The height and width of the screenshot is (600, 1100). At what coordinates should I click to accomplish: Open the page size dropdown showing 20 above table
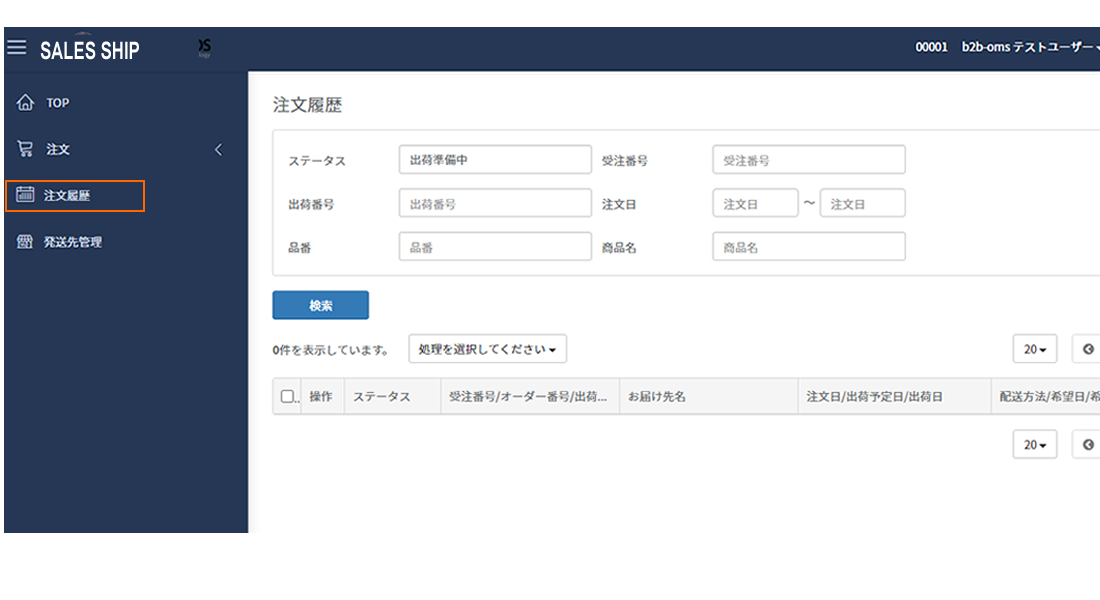pos(1034,348)
